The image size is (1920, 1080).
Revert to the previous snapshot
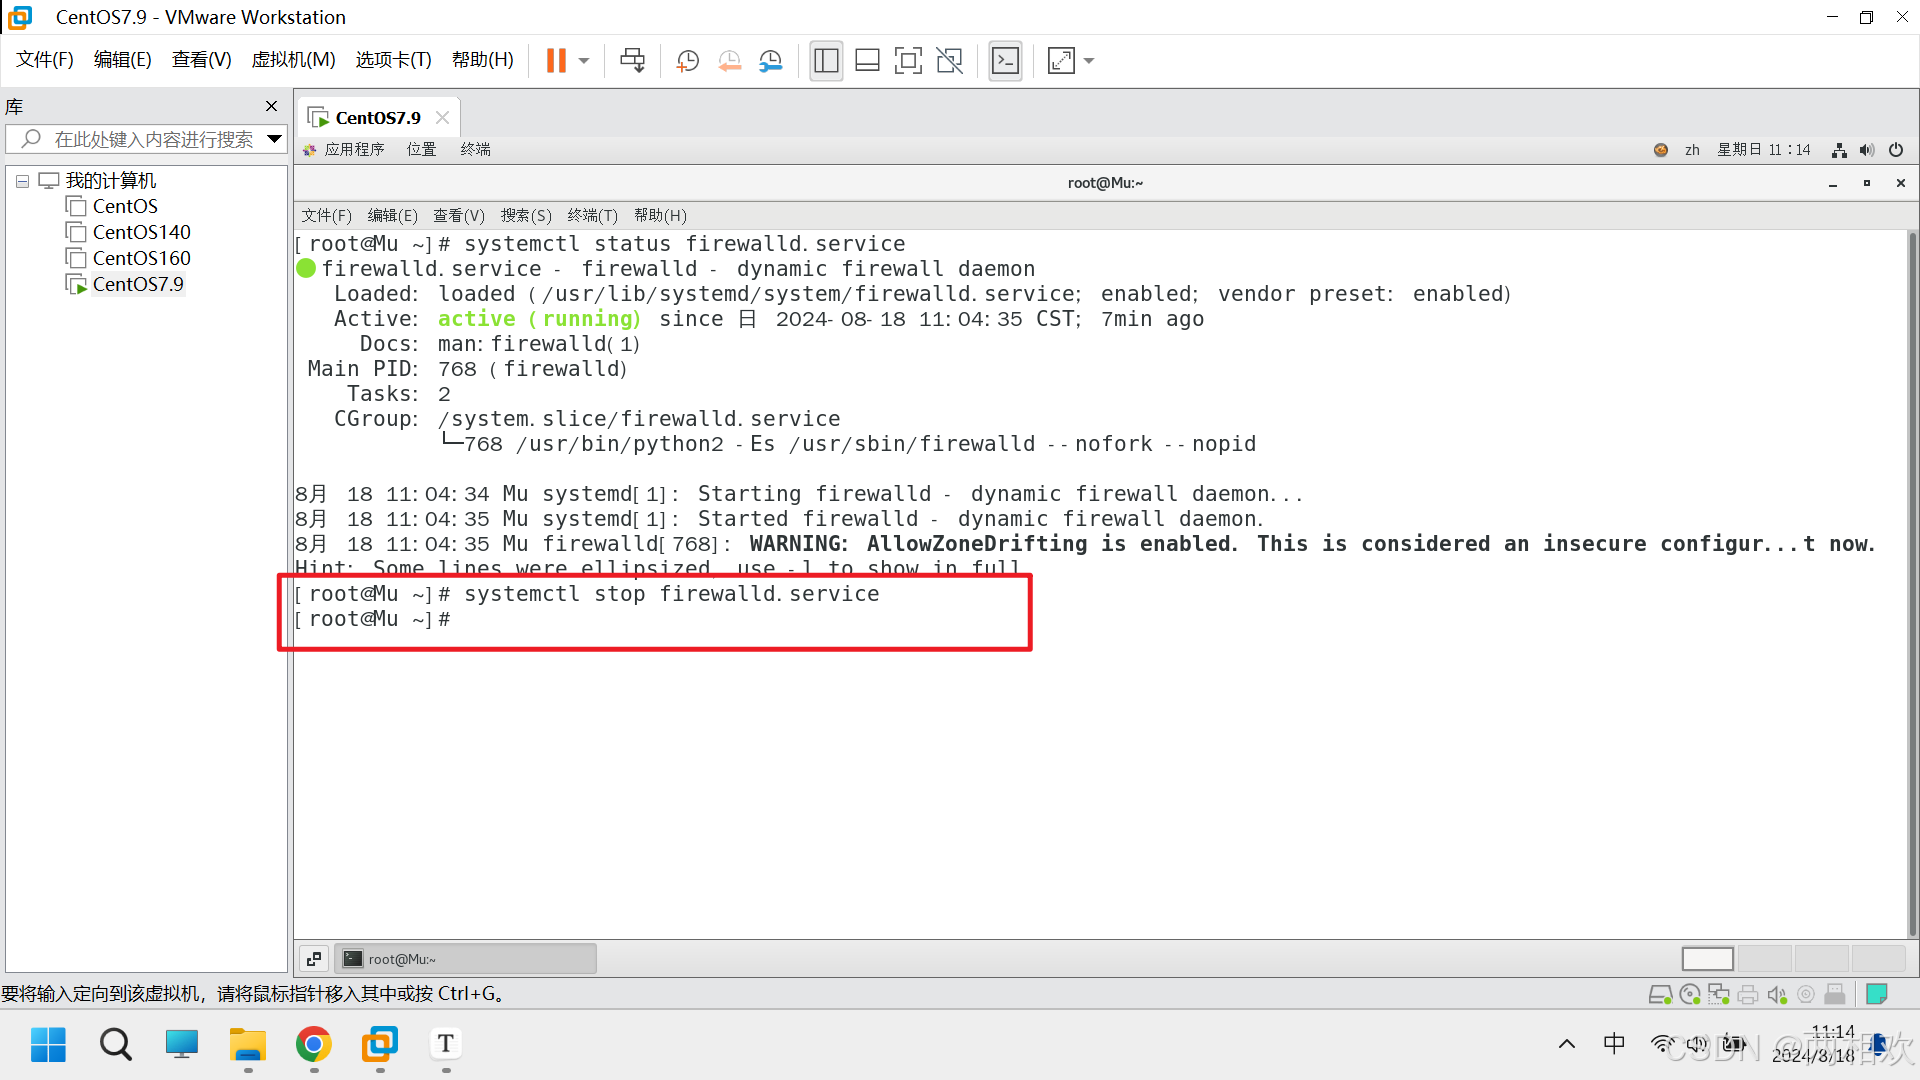729,61
